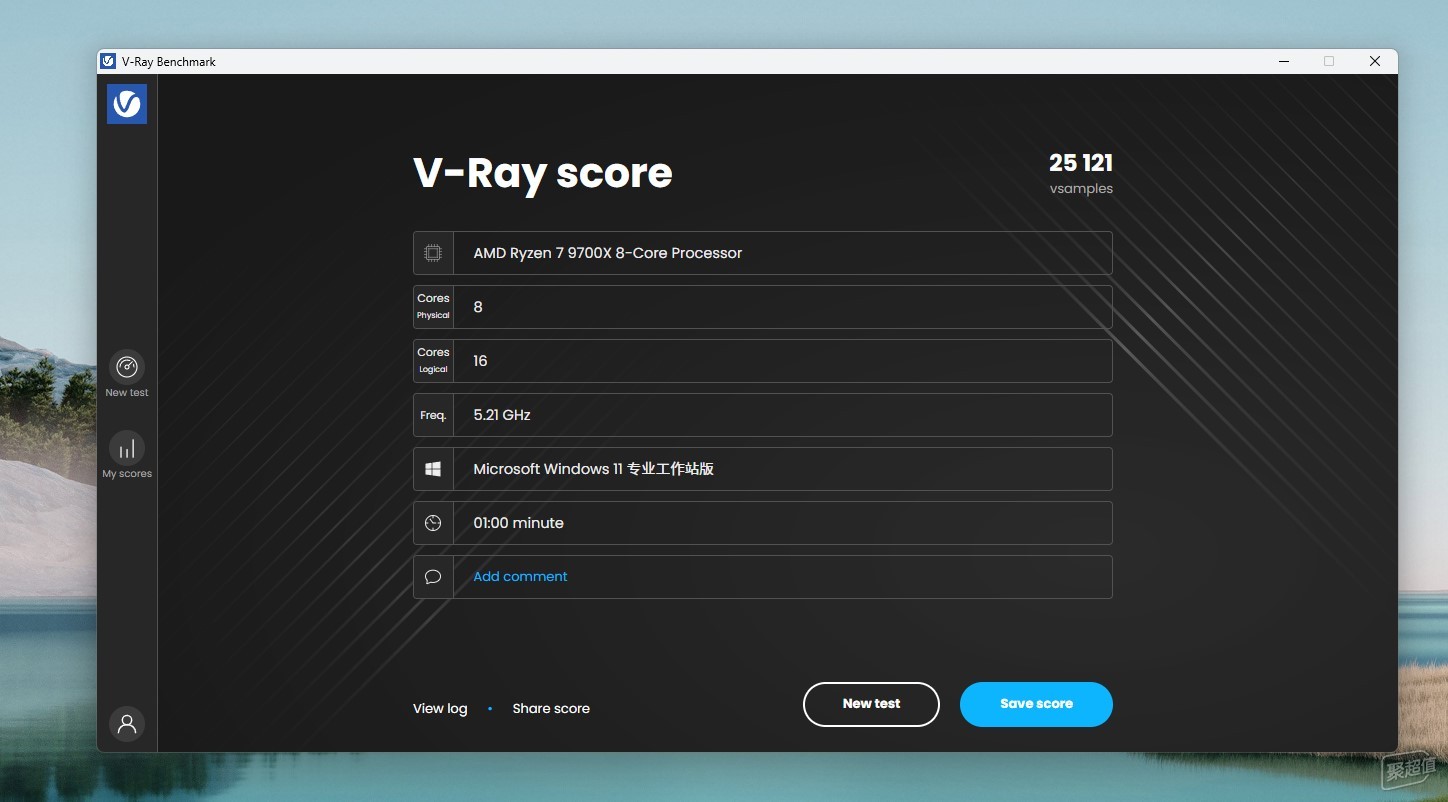The height and width of the screenshot is (802, 1448).
Task: Select the 5.21 GHz frequency value
Action: [502, 415]
